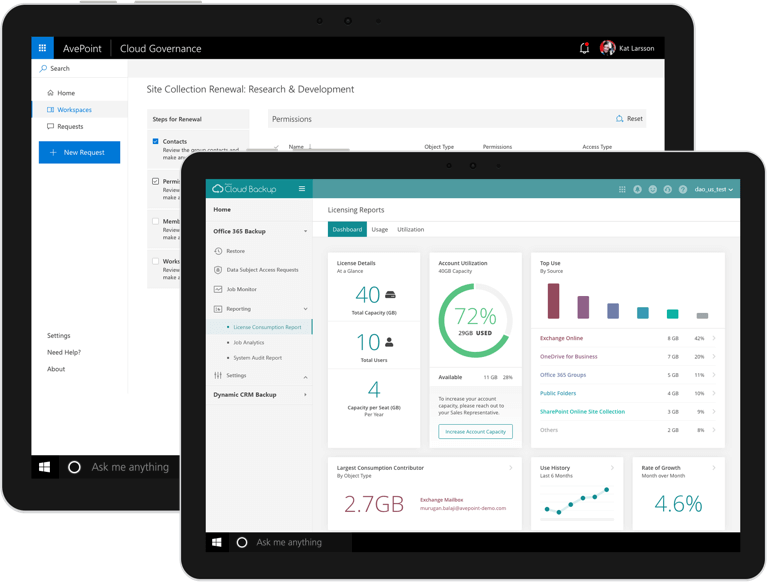Click Windows Start on the back tablet

click(x=45, y=467)
